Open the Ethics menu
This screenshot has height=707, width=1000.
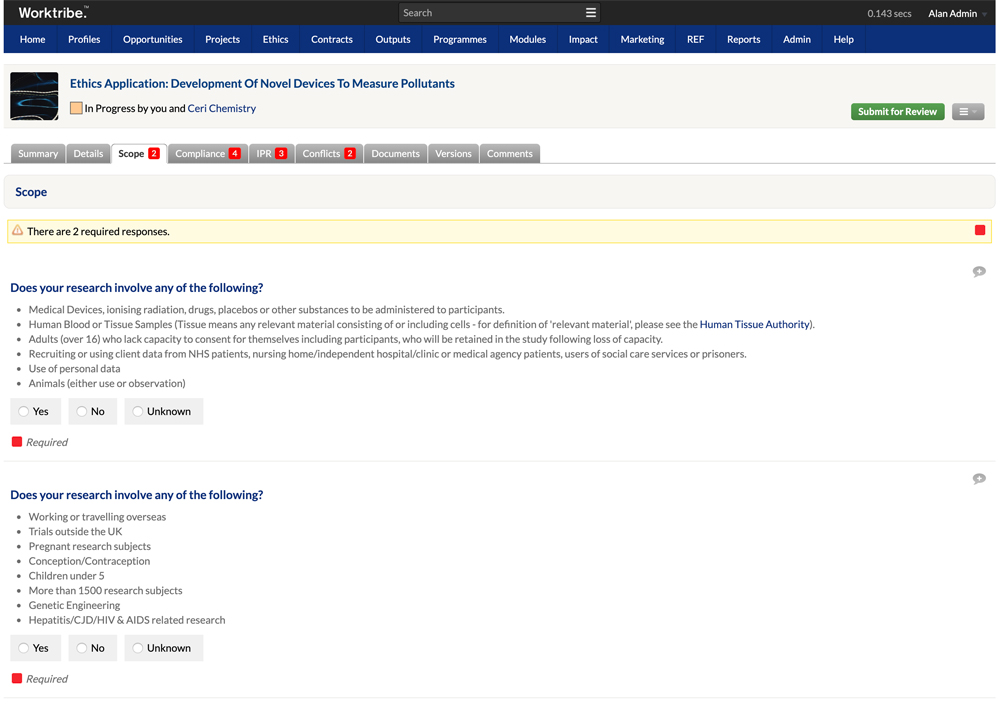pos(276,40)
